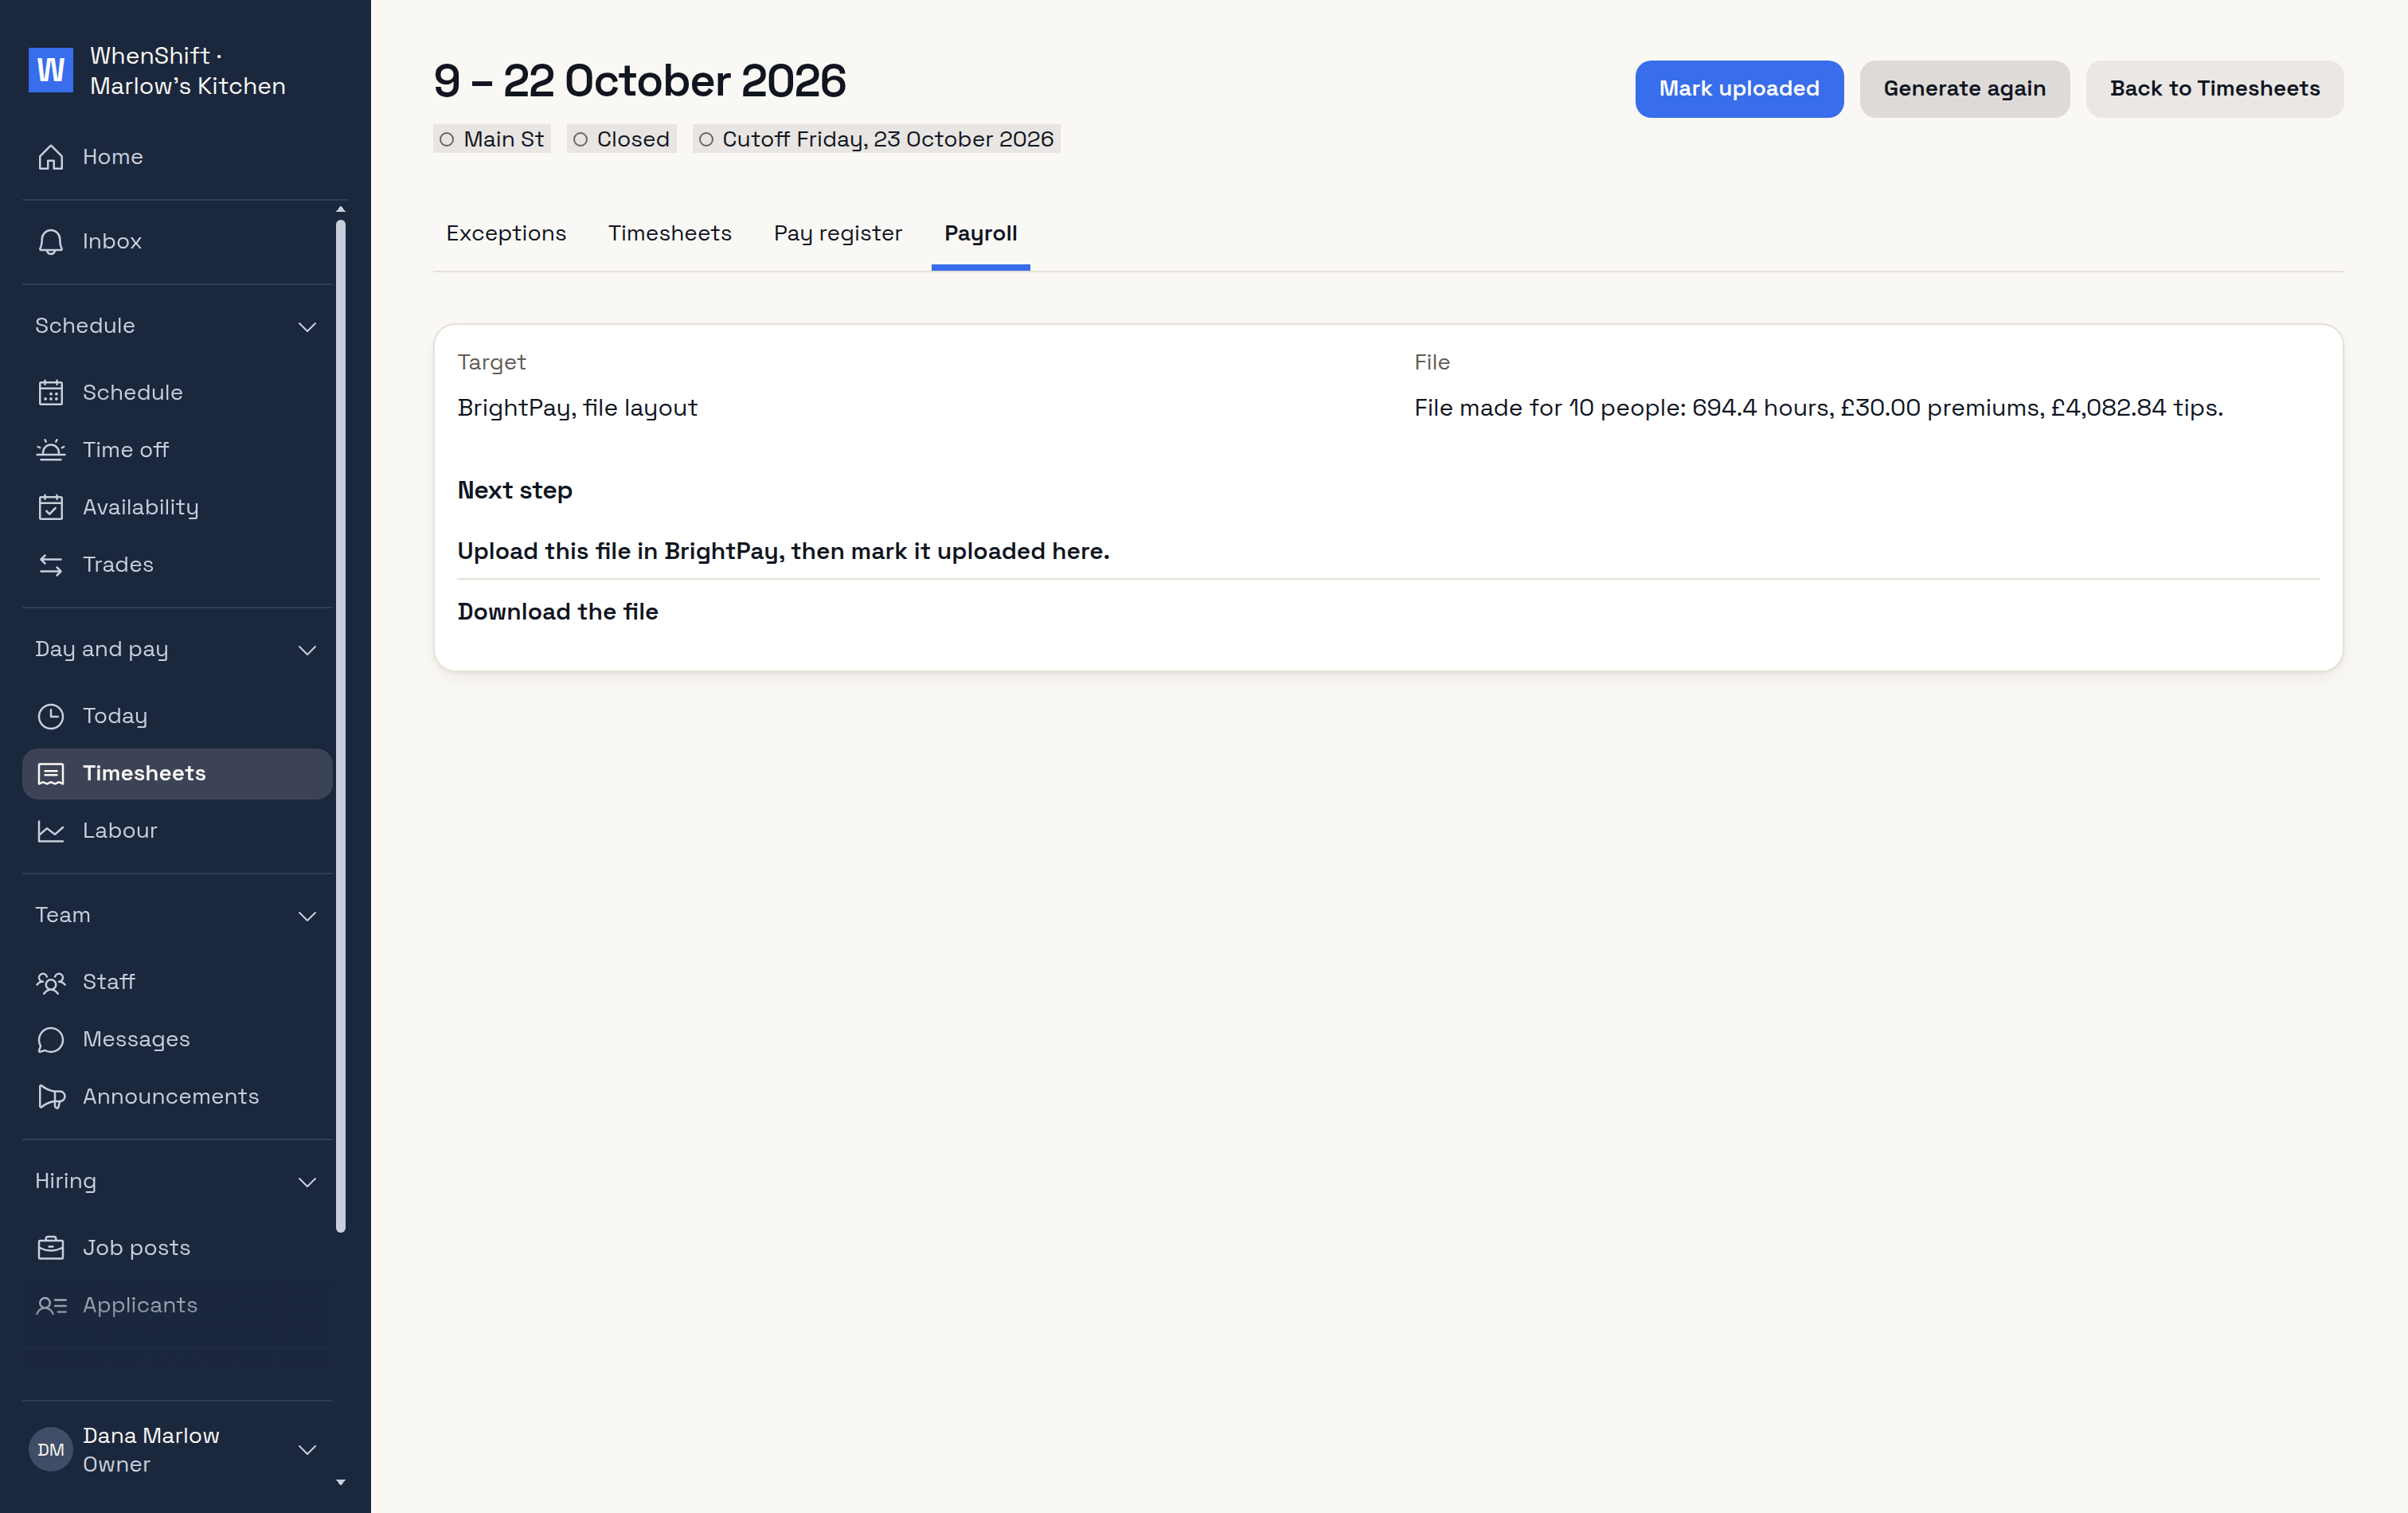Open the Inbox bell icon
The image size is (2408, 1513).
coord(51,242)
